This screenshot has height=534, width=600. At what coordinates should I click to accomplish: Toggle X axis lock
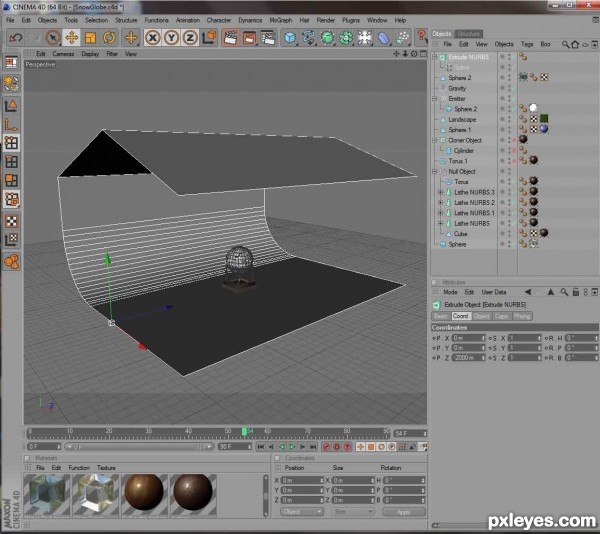click(x=153, y=37)
